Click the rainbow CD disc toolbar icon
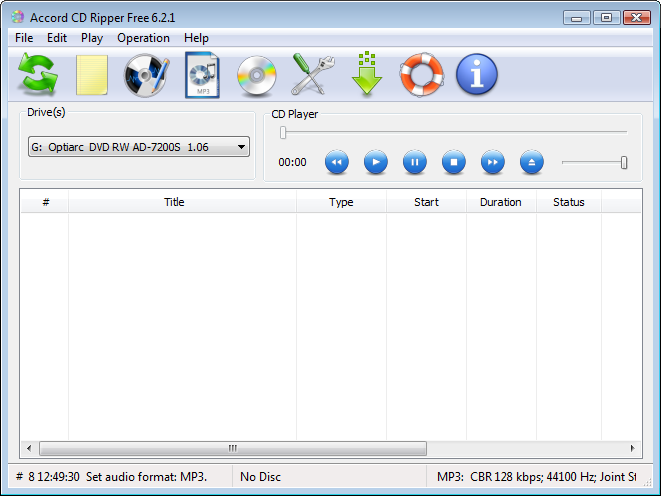The height and width of the screenshot is (496, 661). pyautogui.click(x=256, y=75)
